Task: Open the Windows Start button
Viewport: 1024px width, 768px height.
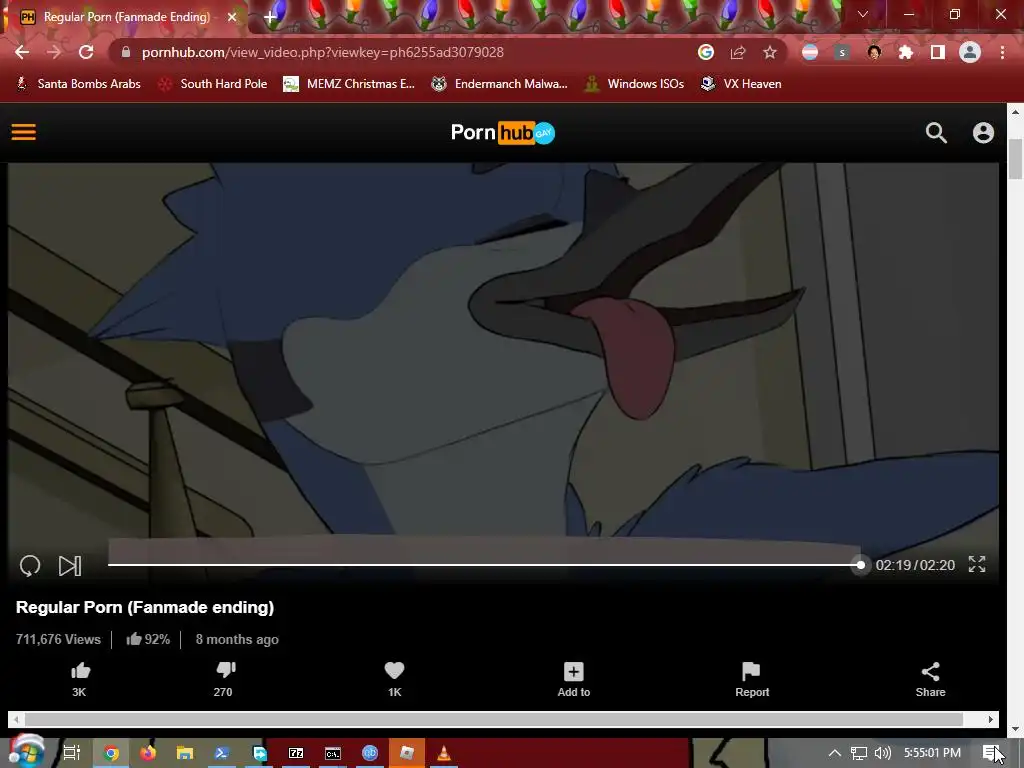Action: pos(26,752)
